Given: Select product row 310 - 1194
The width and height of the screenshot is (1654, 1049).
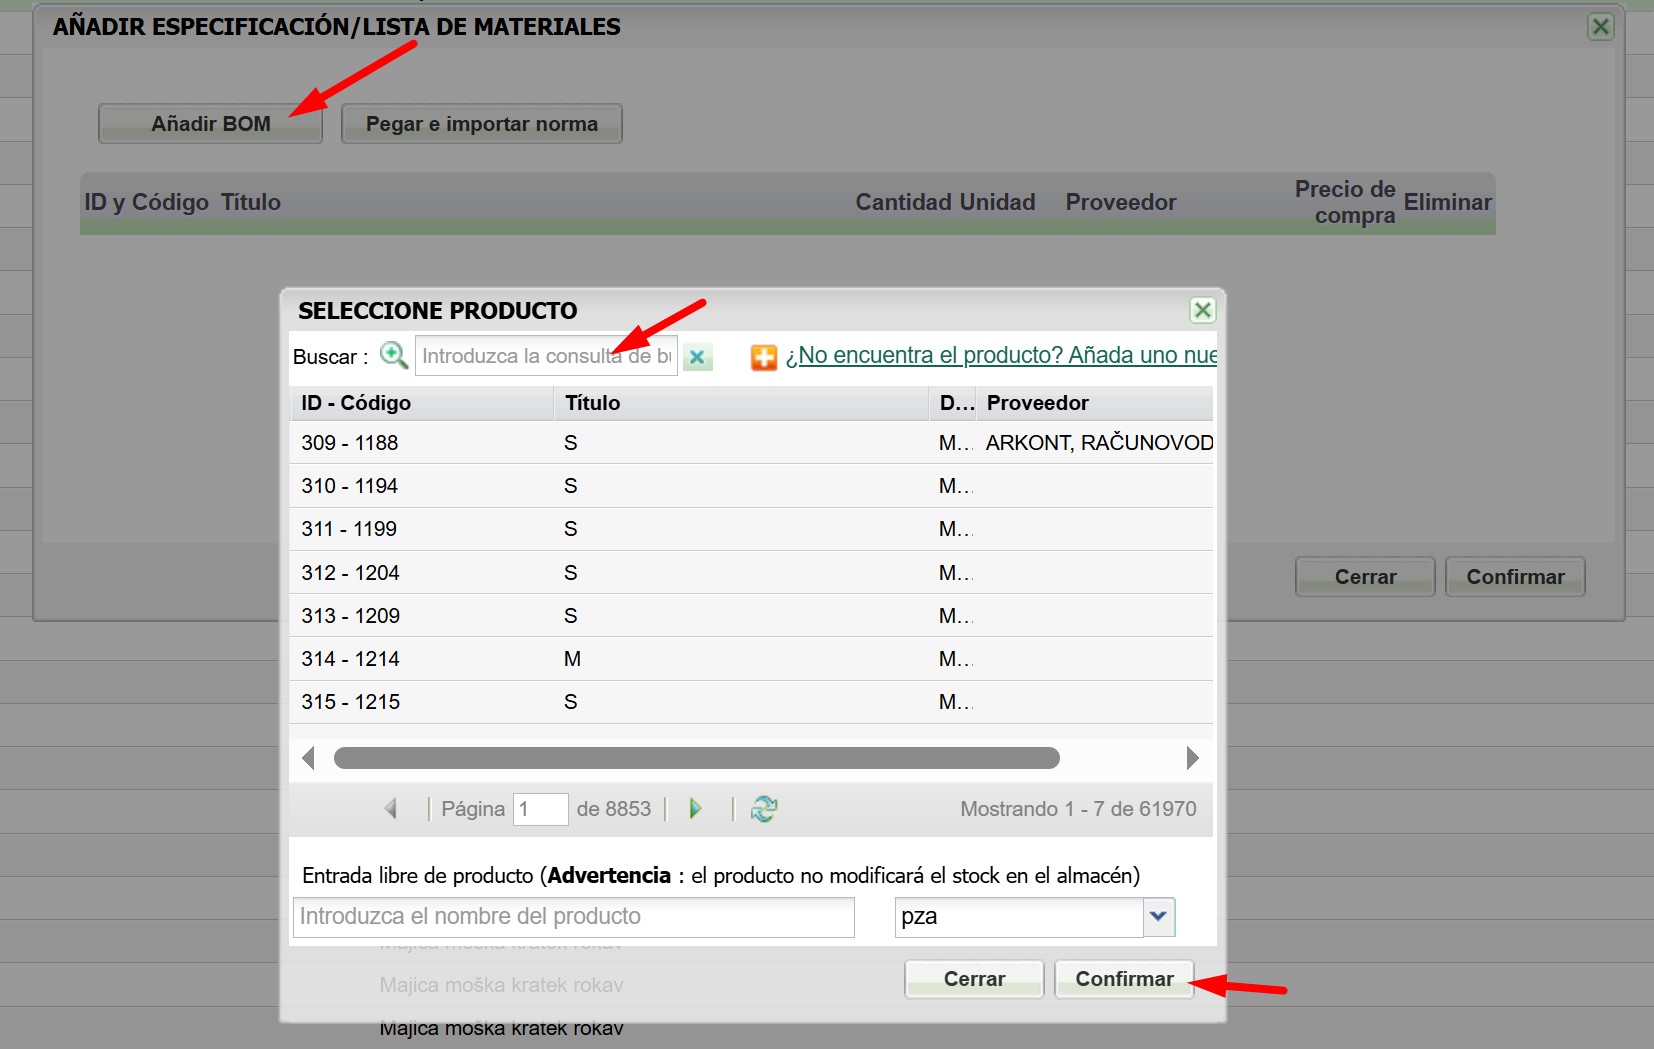Looking at the screenshot, I should point(751,486).
